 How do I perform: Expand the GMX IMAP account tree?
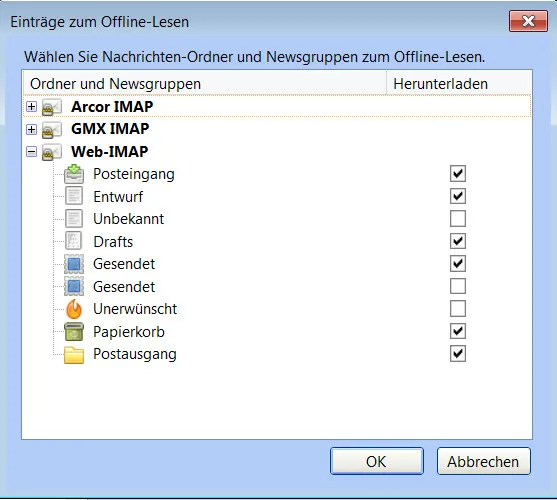32,129
